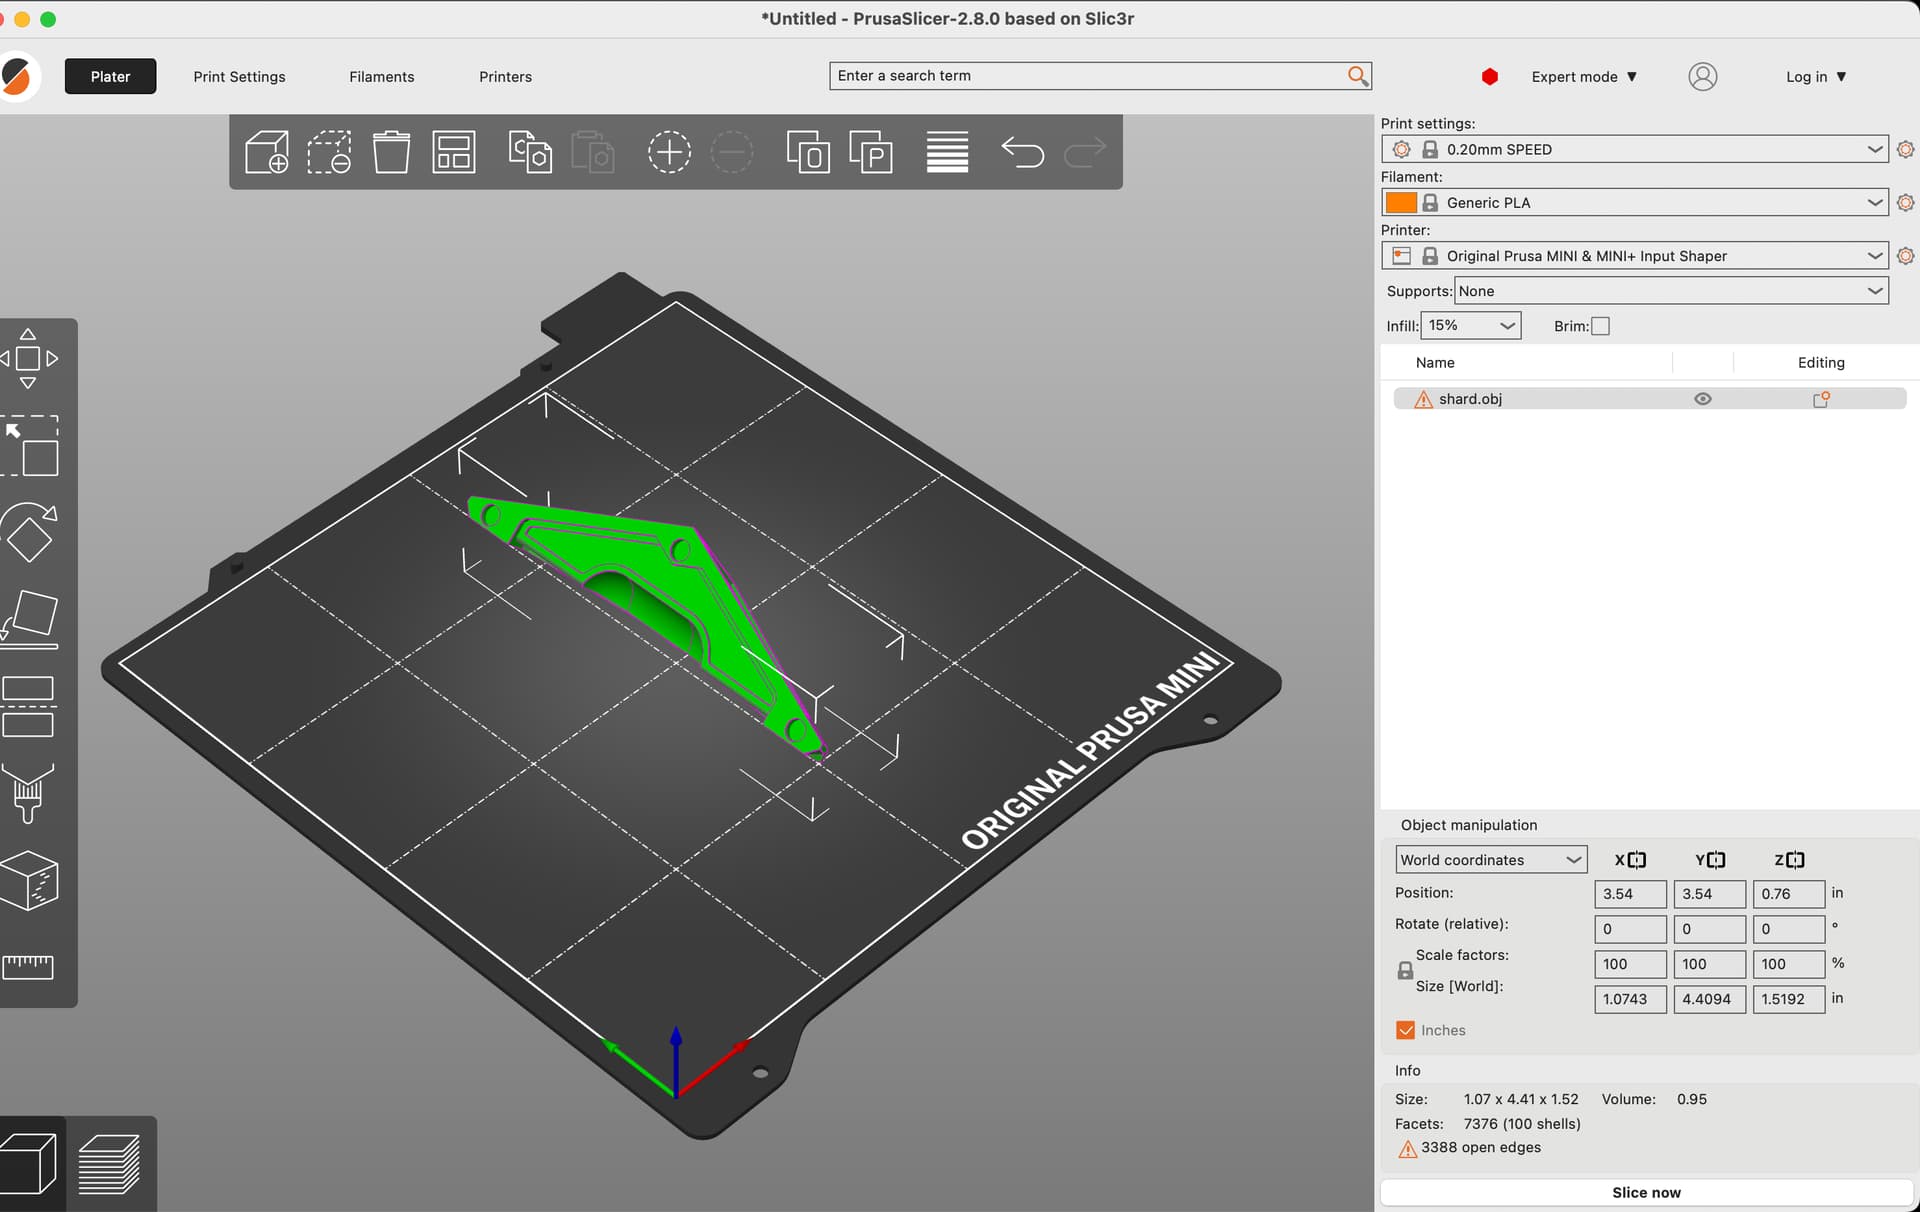Click the Delete trash can icon
Screen dimensions: 1920x1212
391,152
